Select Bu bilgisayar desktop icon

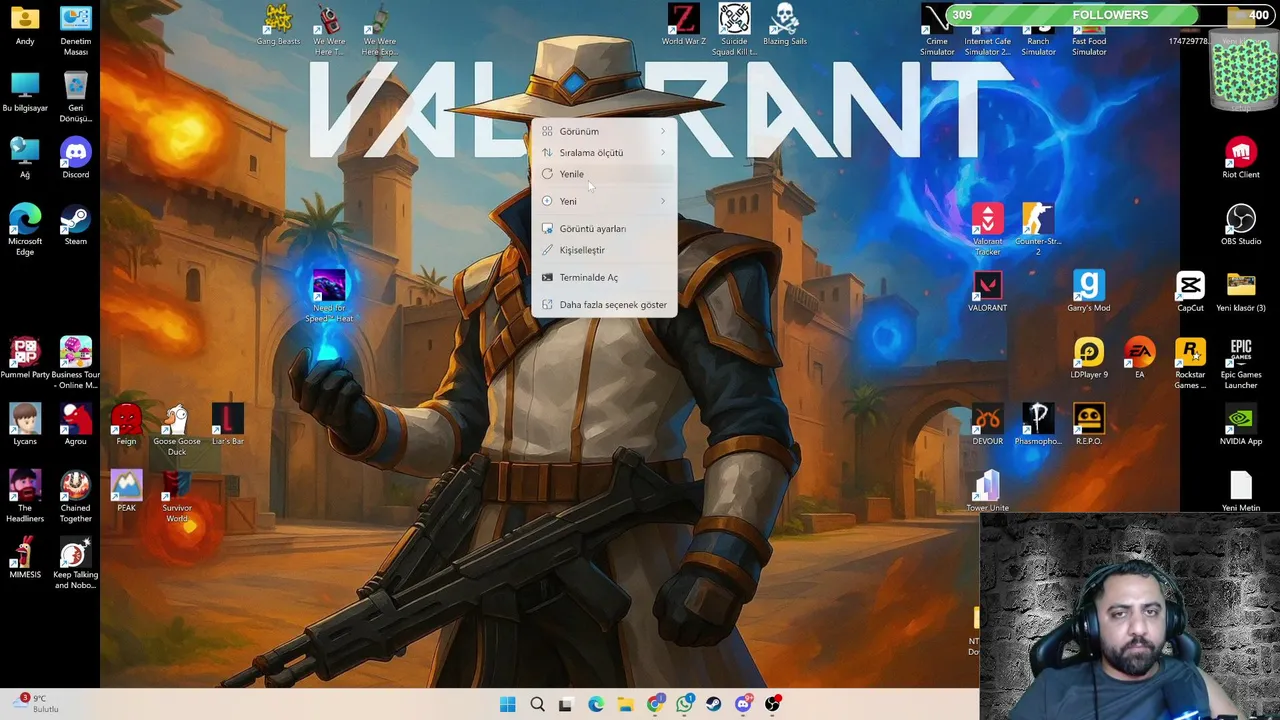(x=25, y=92)
